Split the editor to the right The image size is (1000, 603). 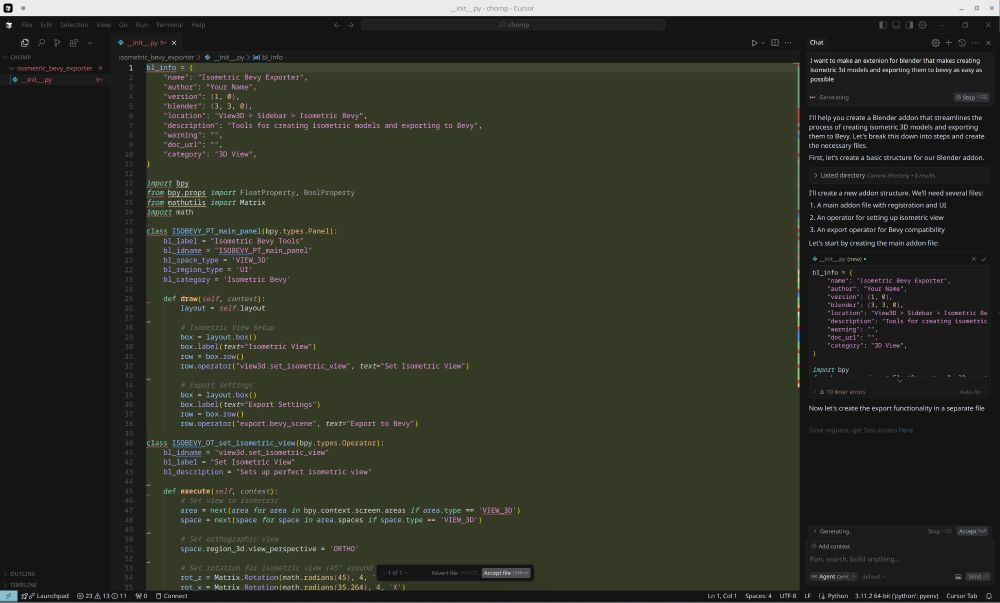tap(775, 43)
